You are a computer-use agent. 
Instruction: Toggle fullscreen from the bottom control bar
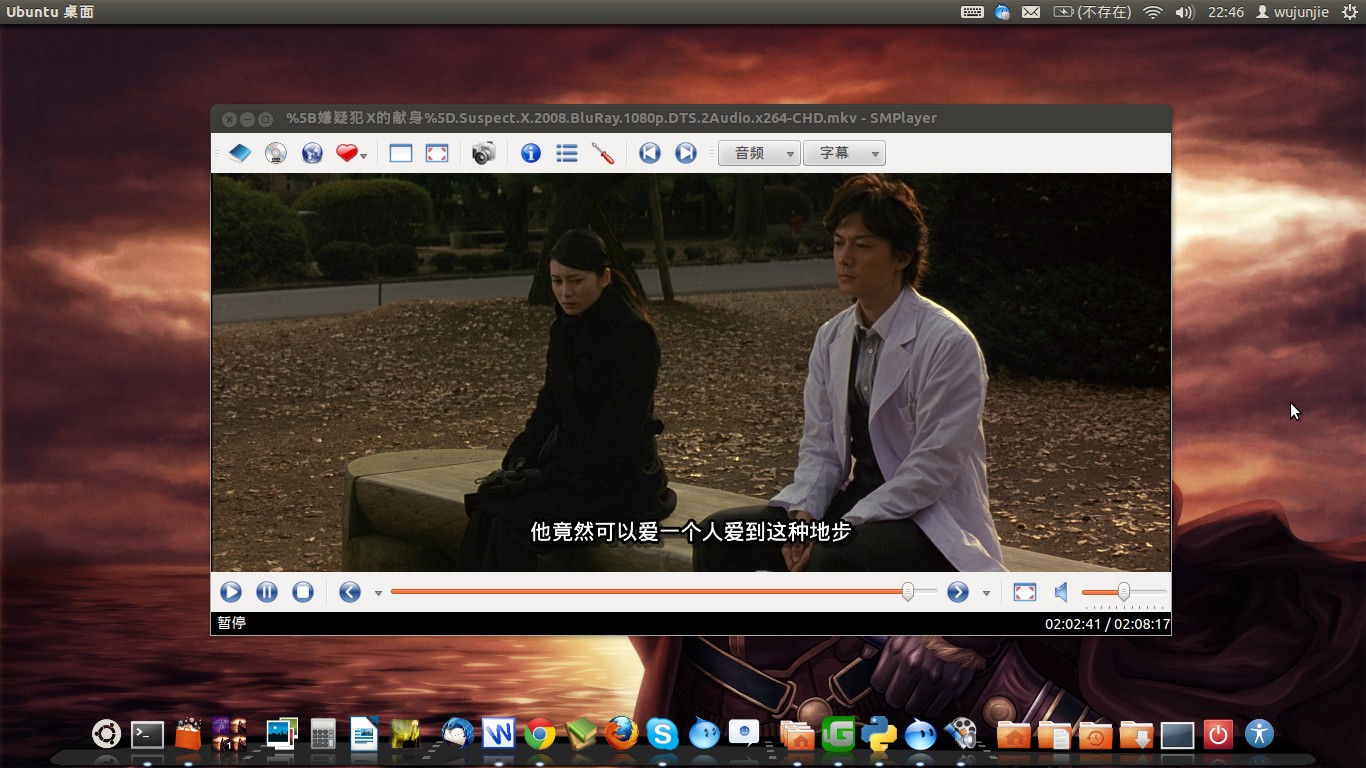[x=1025, y=592]
